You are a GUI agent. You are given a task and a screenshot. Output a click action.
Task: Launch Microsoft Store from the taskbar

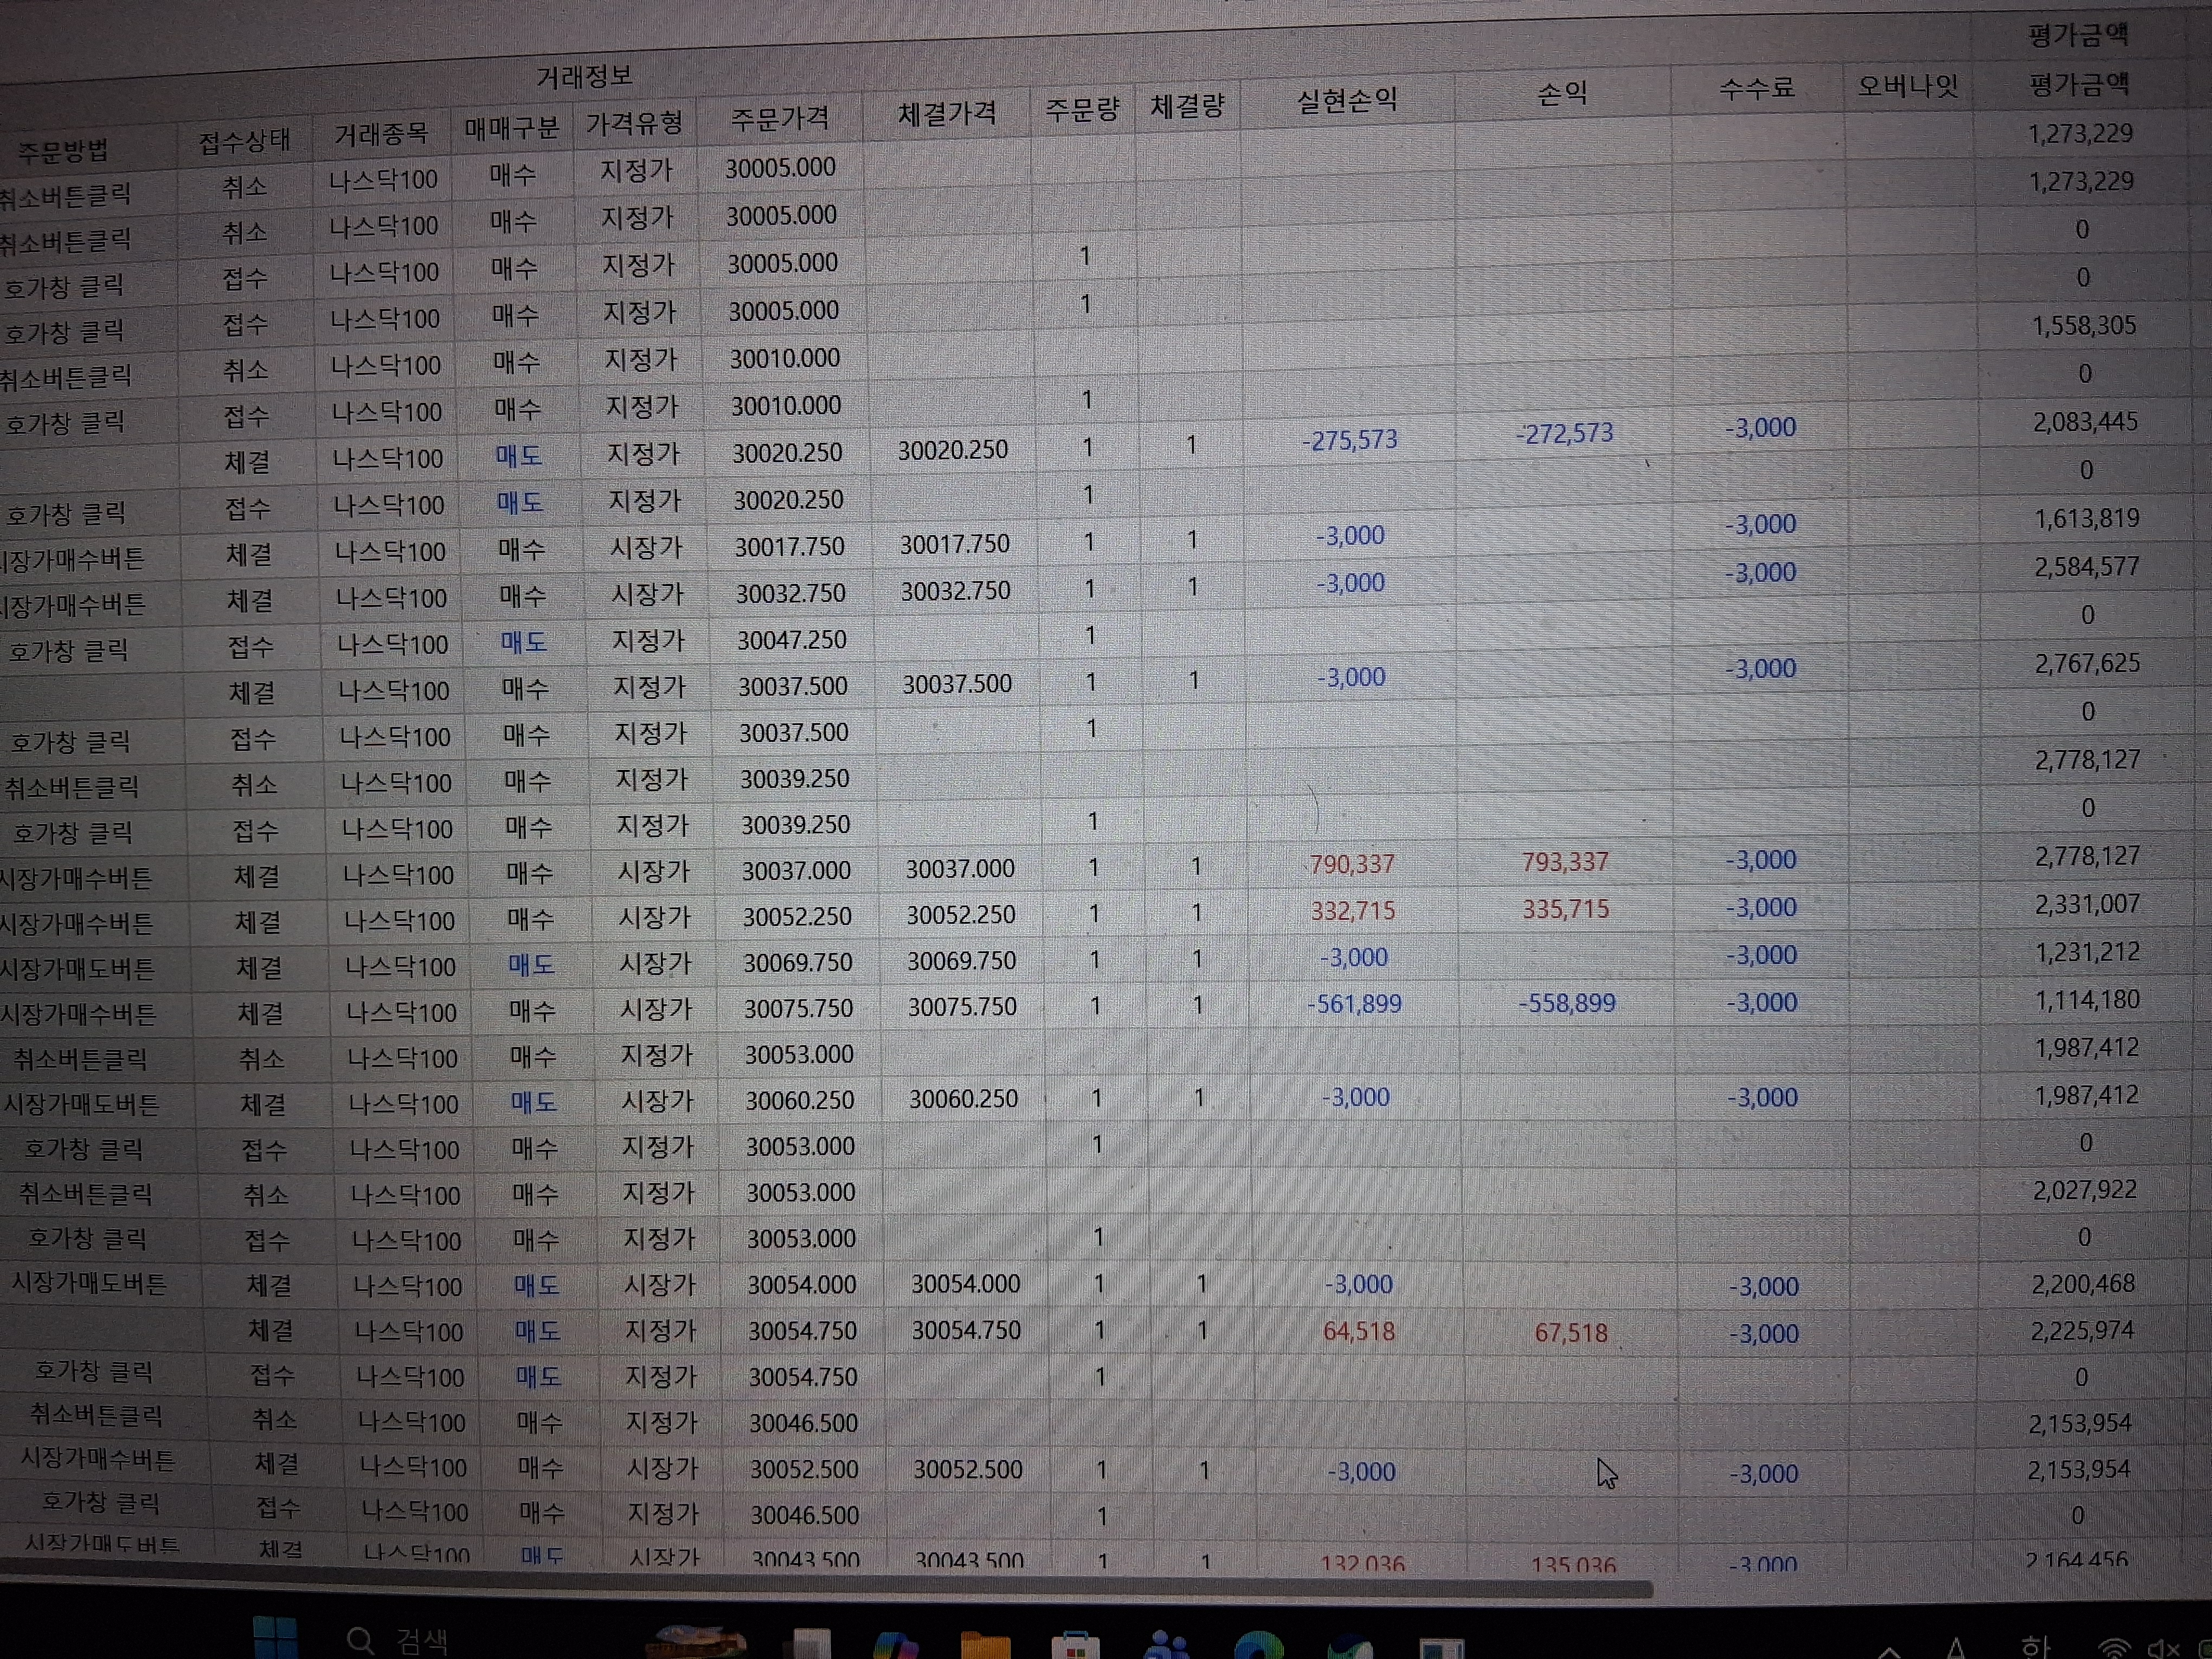tap(1075, 1646)
